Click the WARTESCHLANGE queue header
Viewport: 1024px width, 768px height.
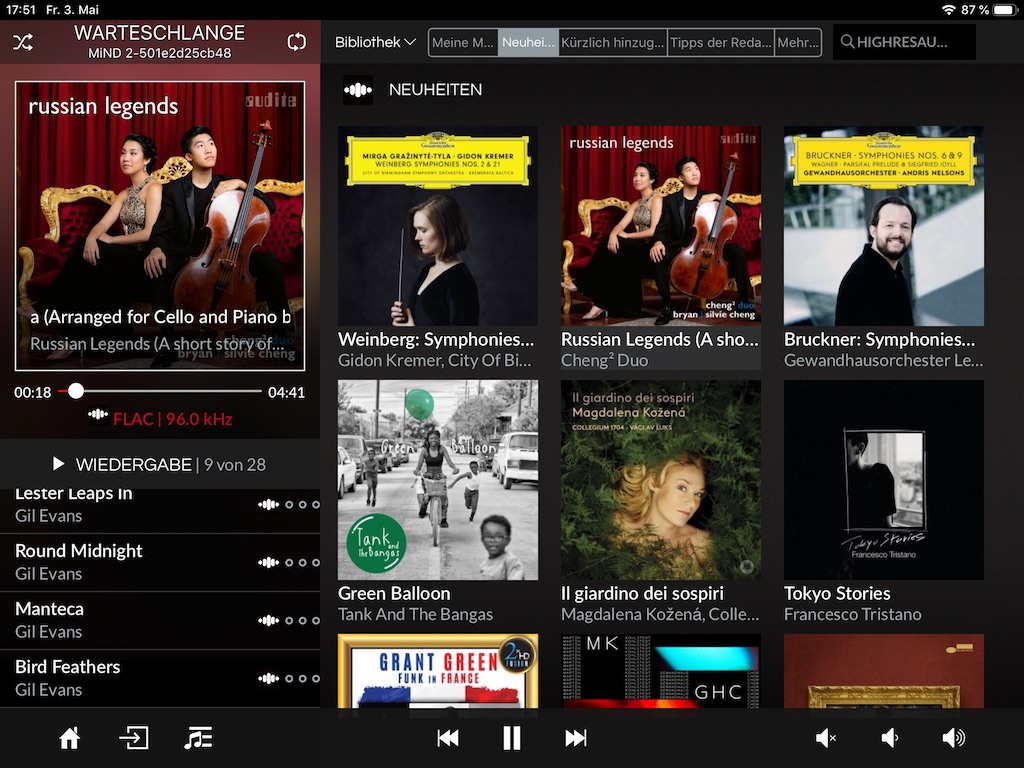(159, 33)
